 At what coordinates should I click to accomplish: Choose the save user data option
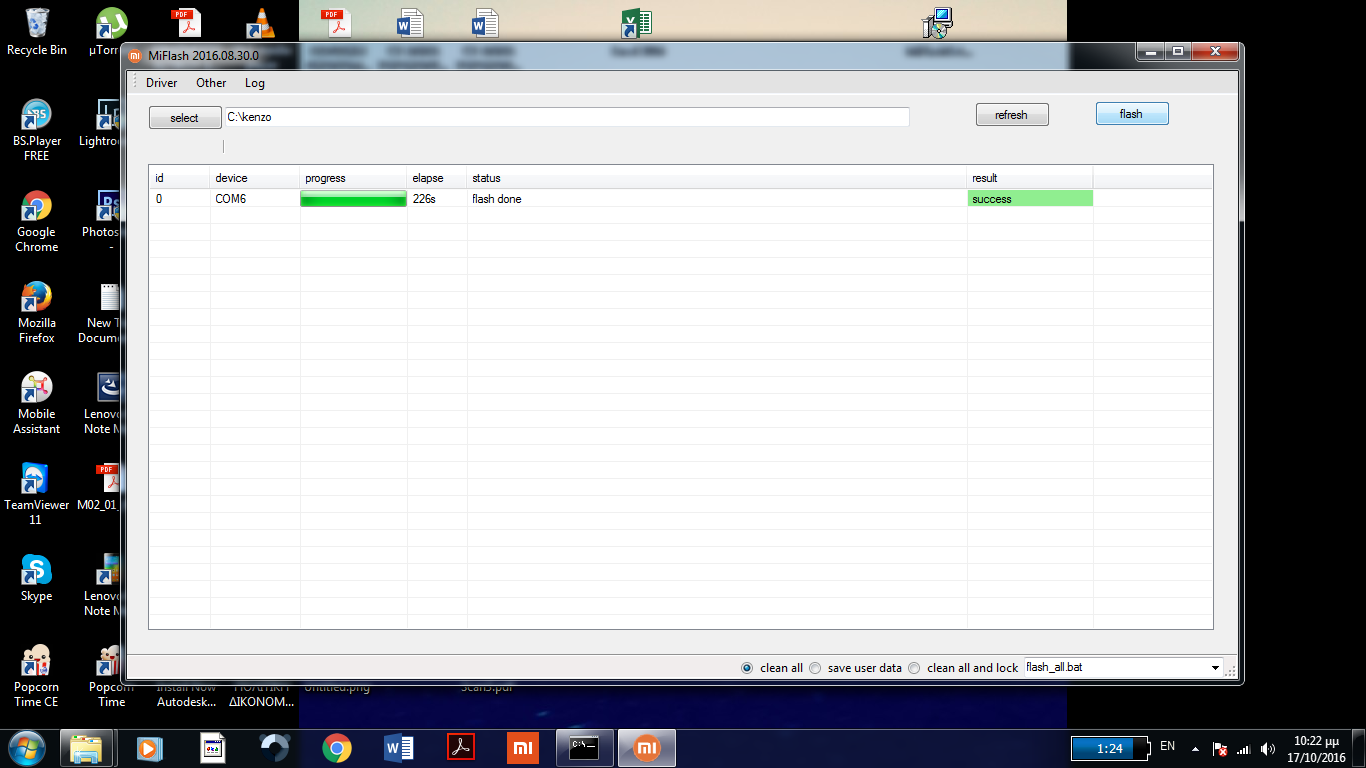pos(815,668)
